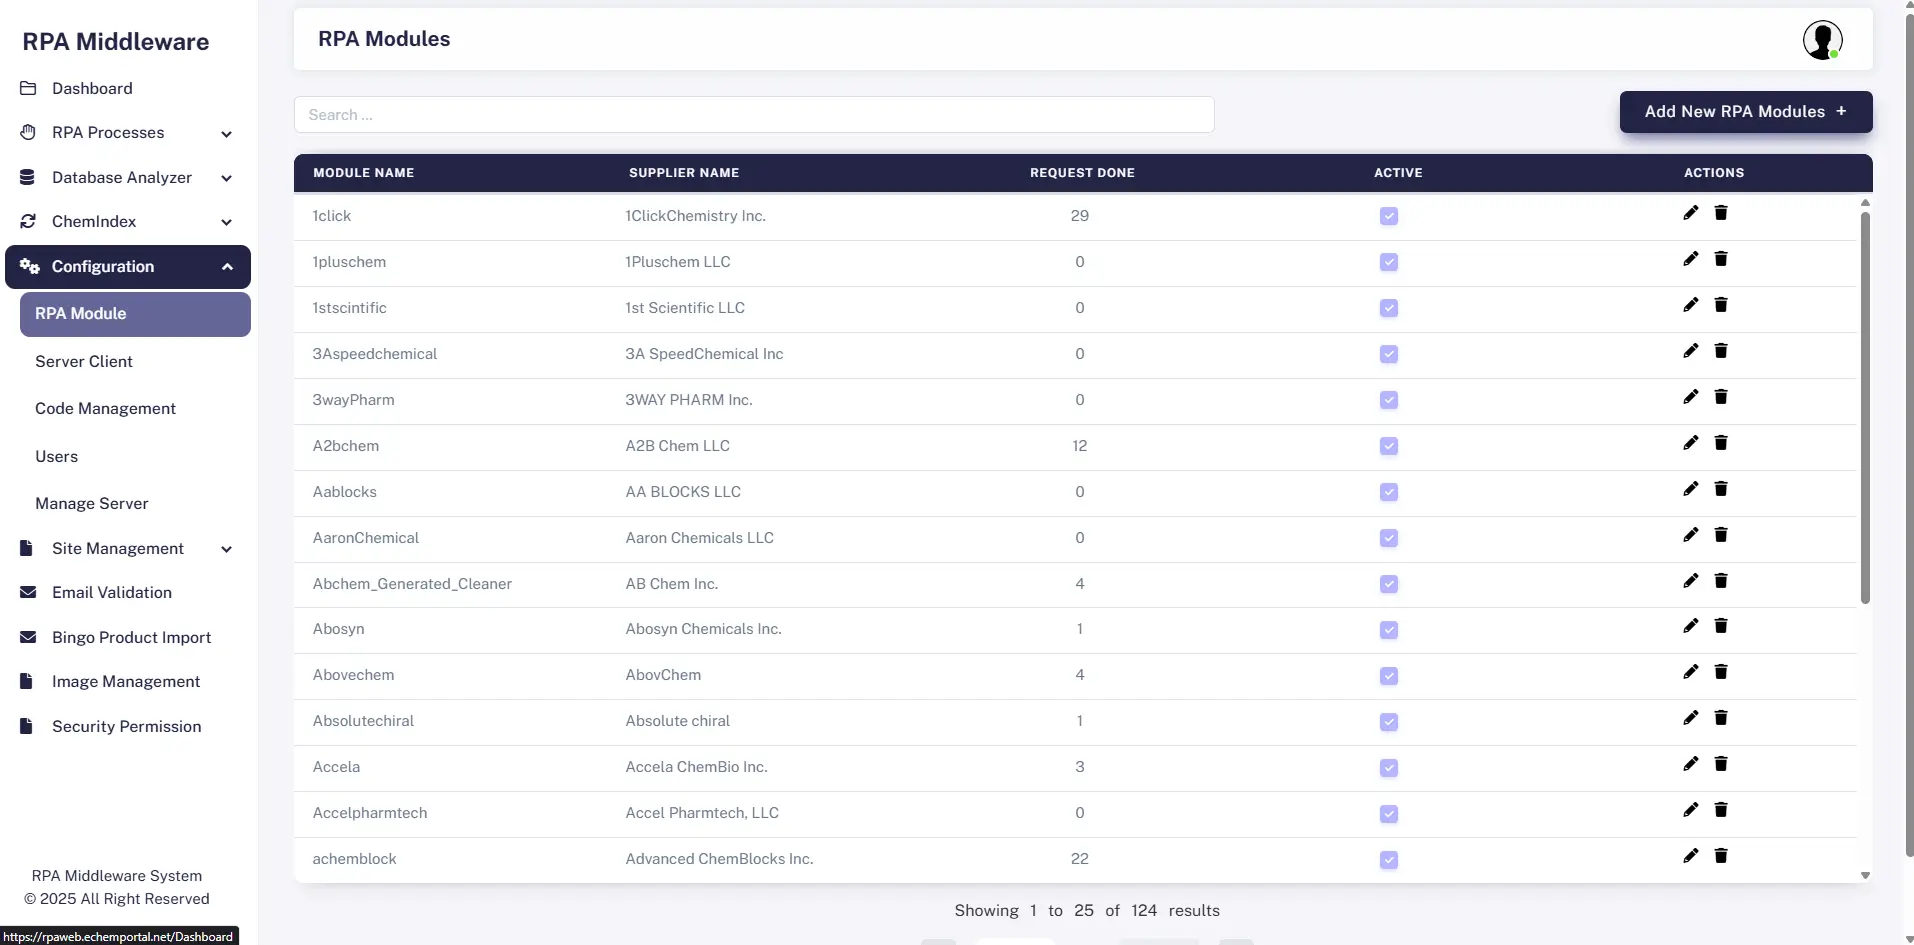Image resolution: width=1914 pixels, height=945 pixels.
Task: Toggle Active checkbox for Absolutechiral
Action: (x=1388, y=722)
